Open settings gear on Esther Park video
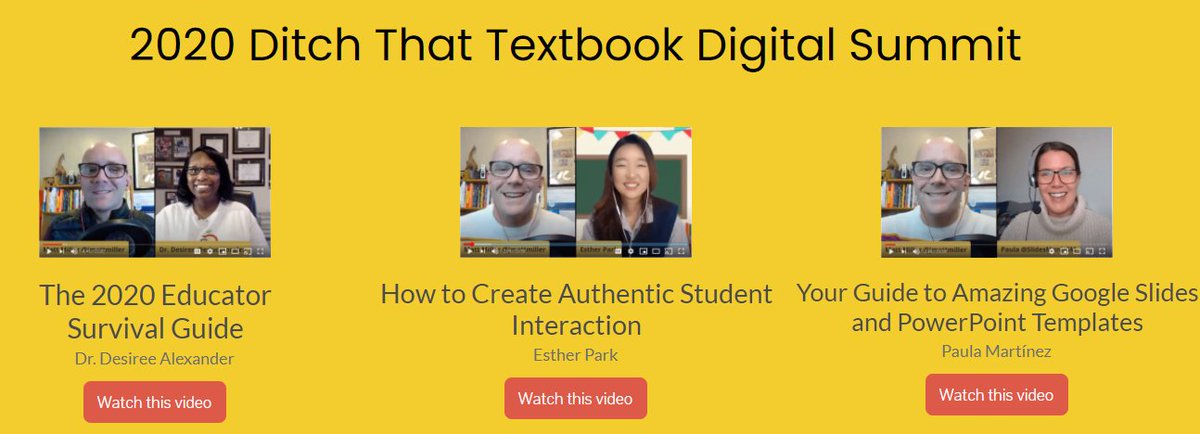 point(631,251)
